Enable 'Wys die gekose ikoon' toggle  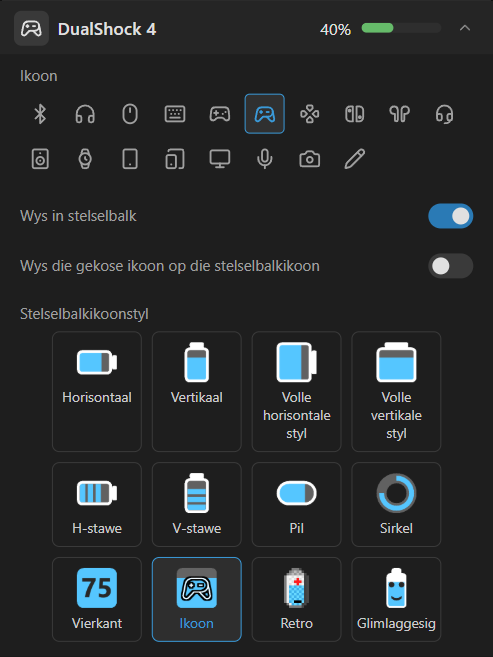(x=451, y=266)
